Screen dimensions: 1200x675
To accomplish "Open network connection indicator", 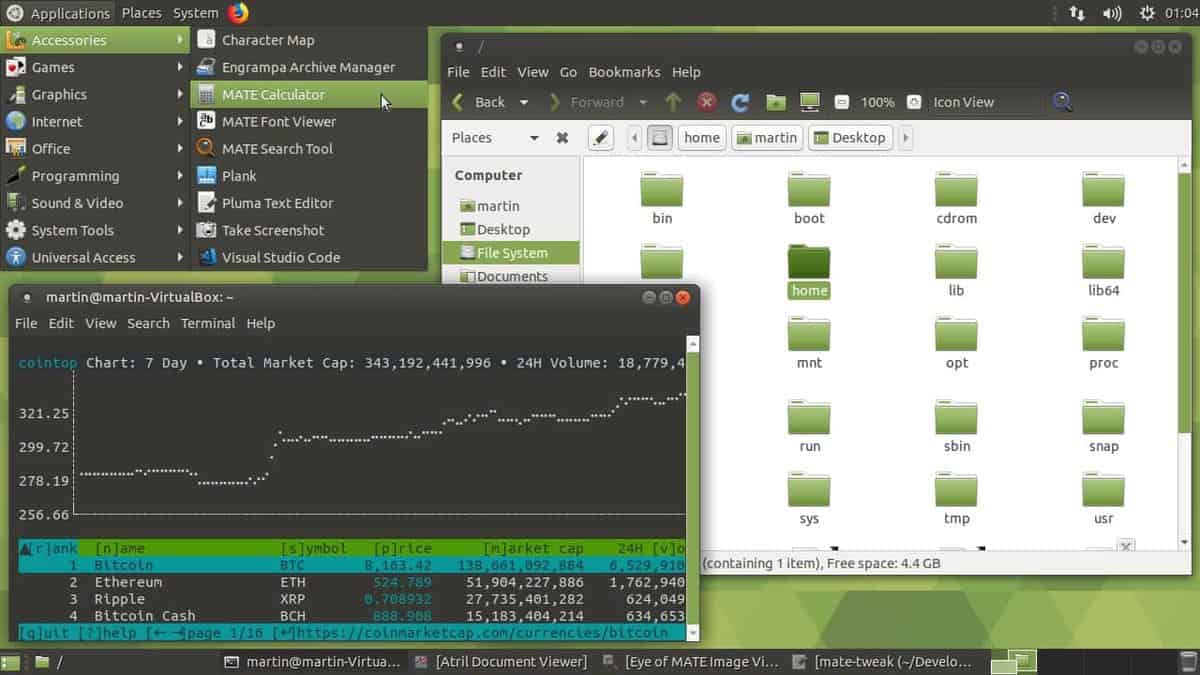I will pyautogui.click(x=1077, y=13).
